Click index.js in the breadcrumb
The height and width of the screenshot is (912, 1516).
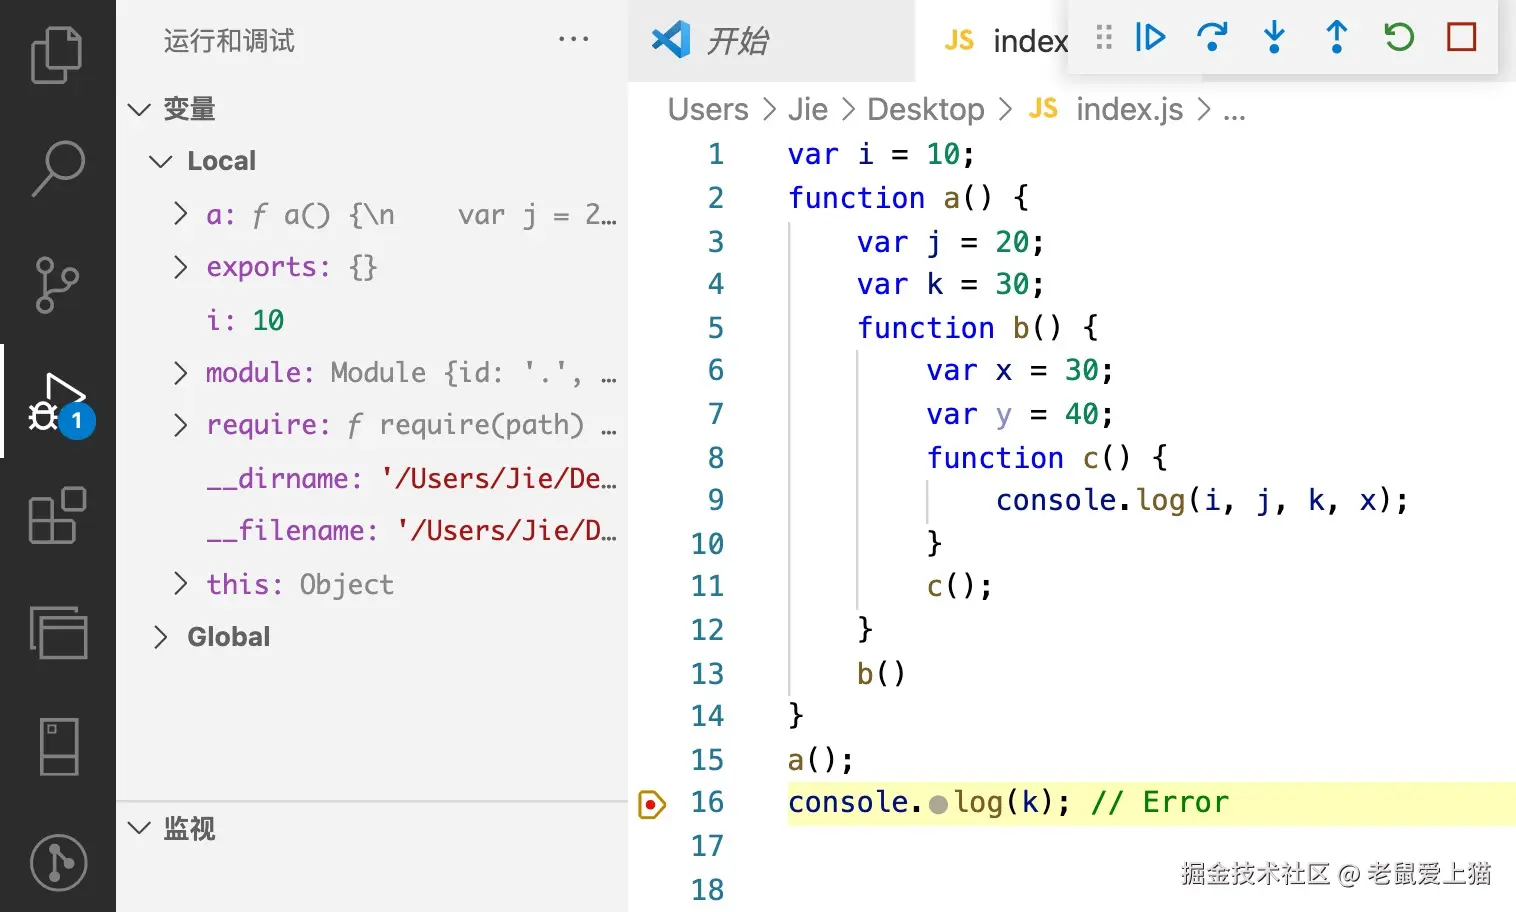(x=1129, y=109)
